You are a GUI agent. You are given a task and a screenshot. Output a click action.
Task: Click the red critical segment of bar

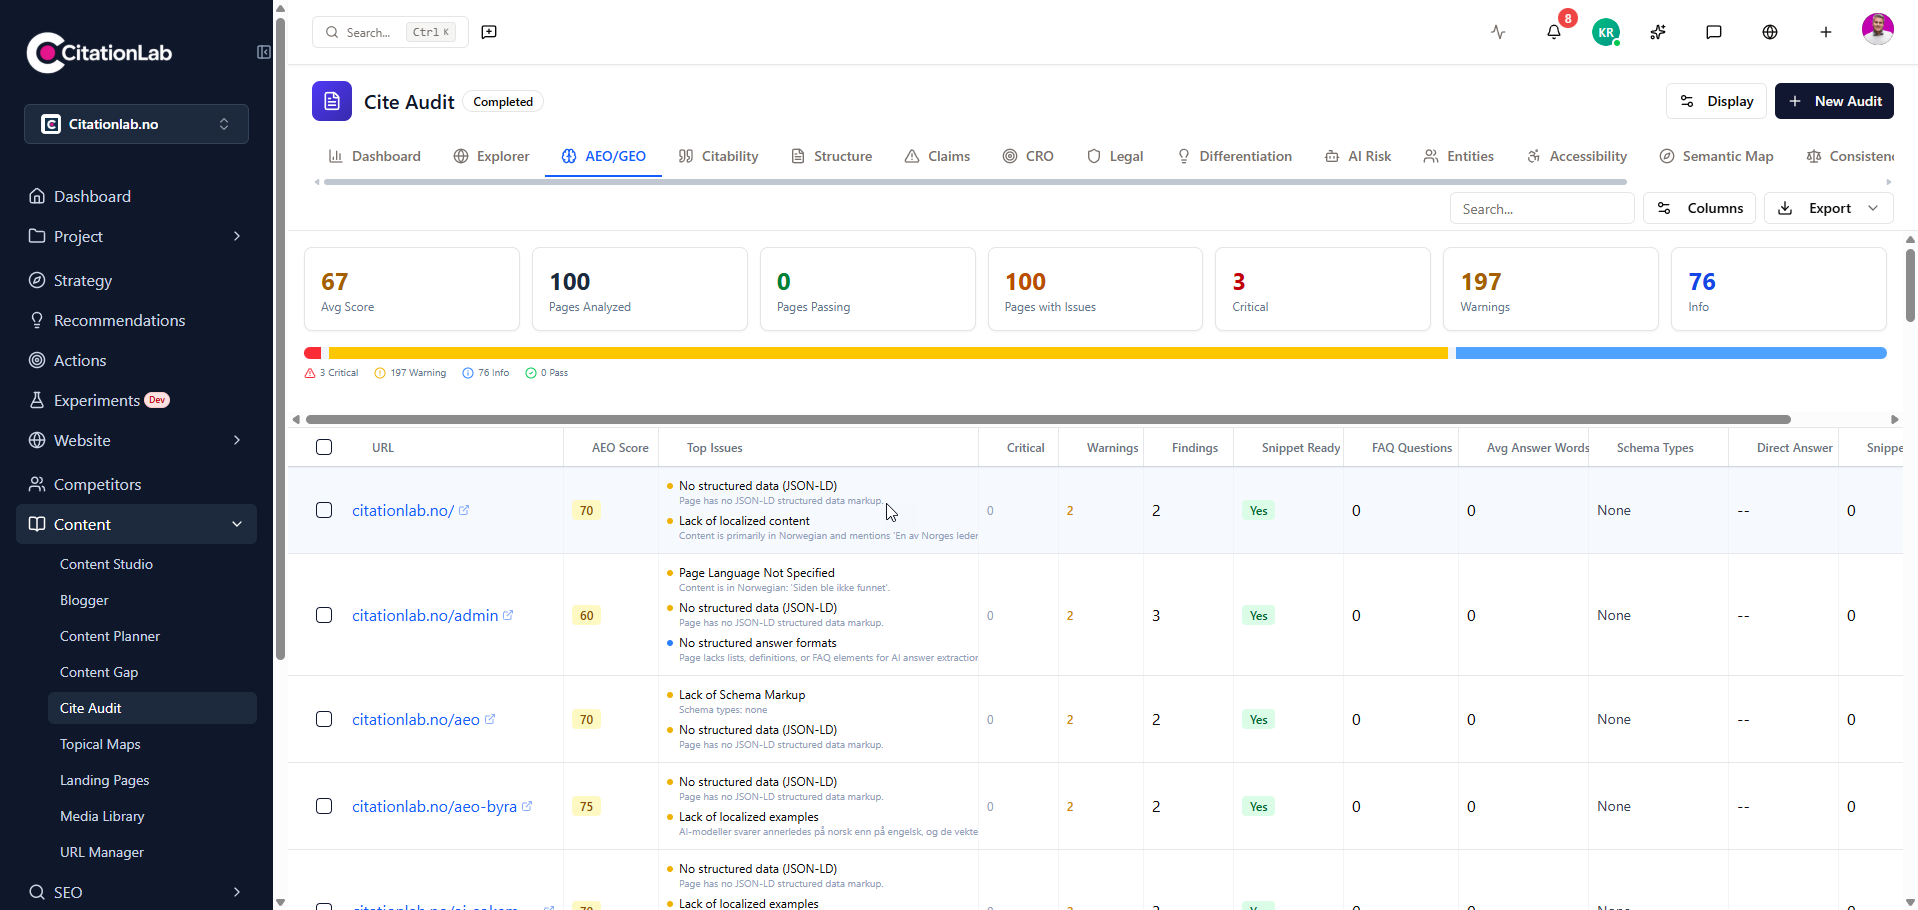pyautogui.click(x=313, y=353)
